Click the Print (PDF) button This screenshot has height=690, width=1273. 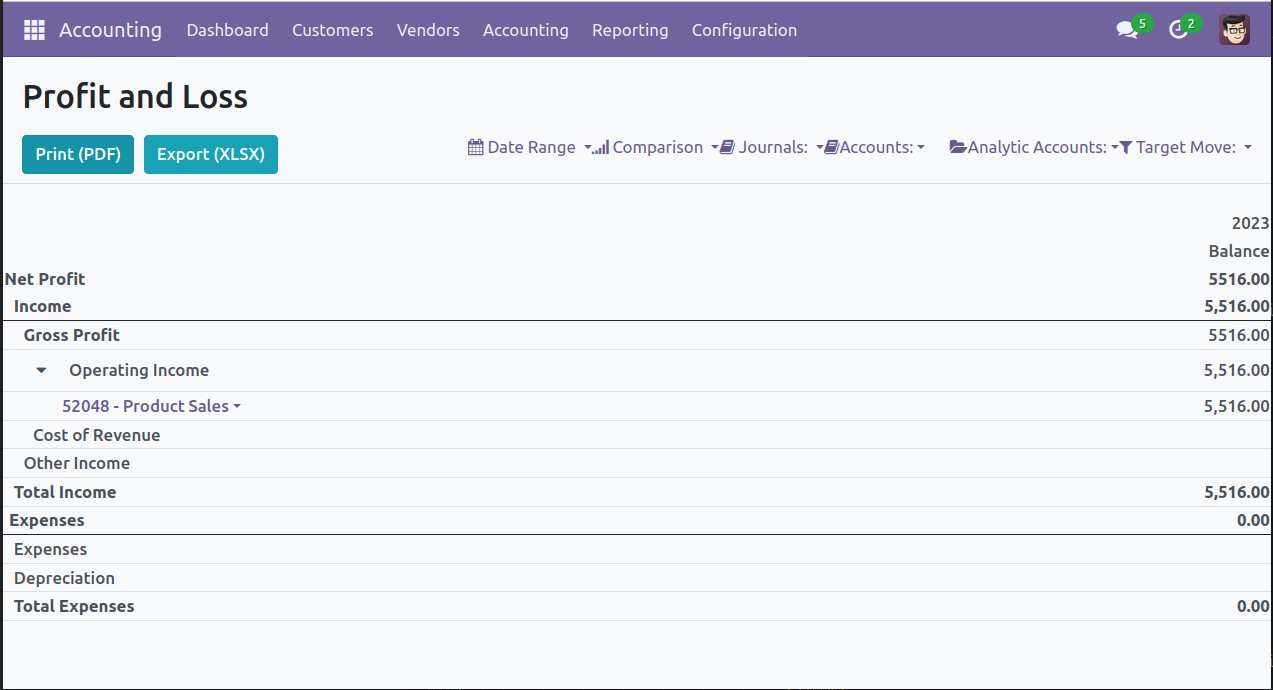click(x=78, y=154)
